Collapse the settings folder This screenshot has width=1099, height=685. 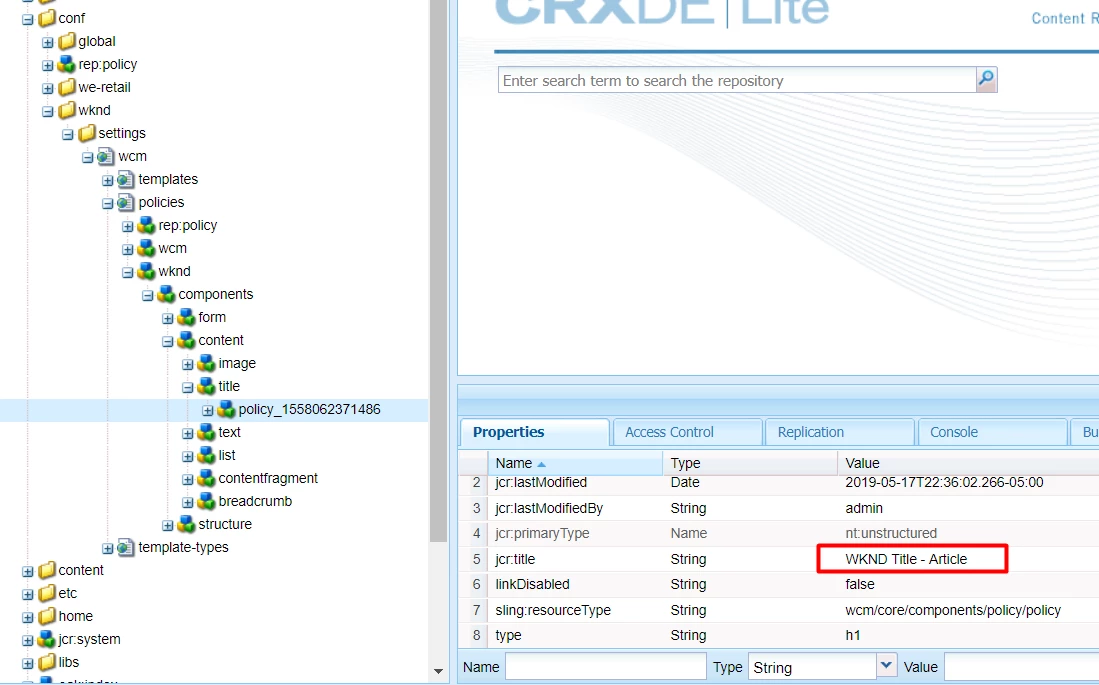coord(68,135)
